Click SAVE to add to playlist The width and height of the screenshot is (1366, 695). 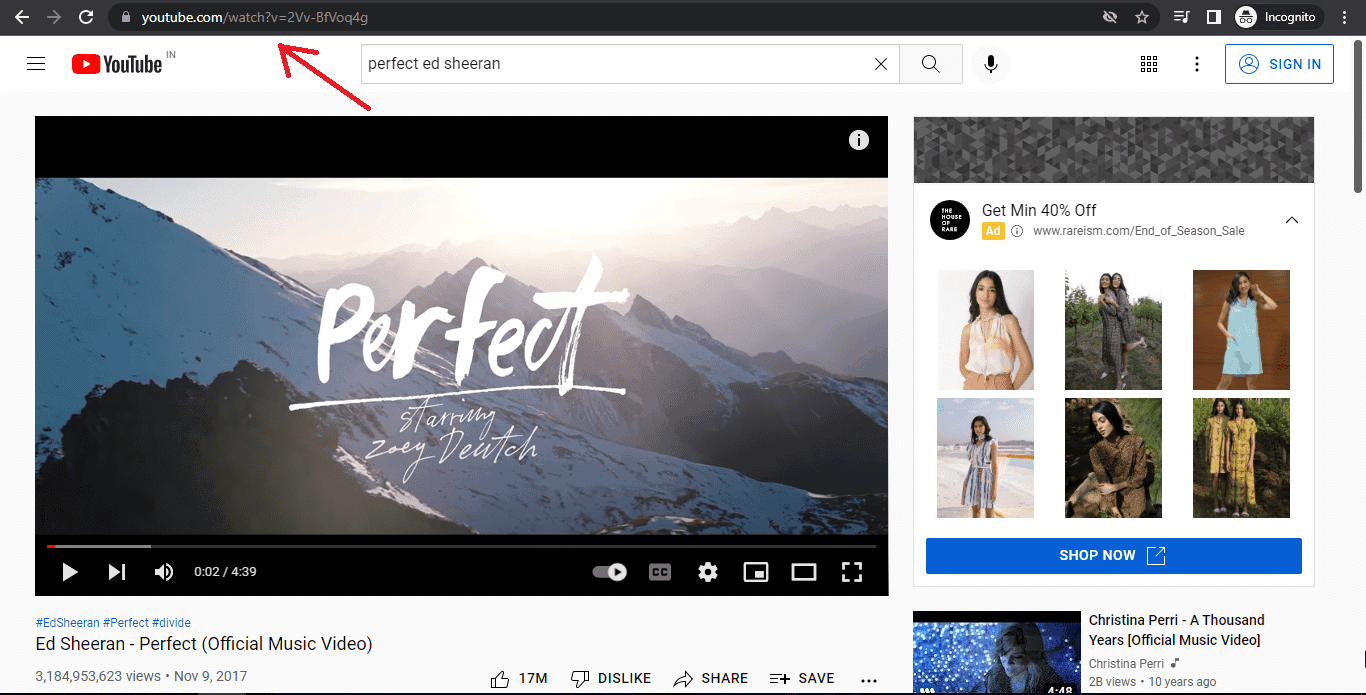(x=802, y=679)
